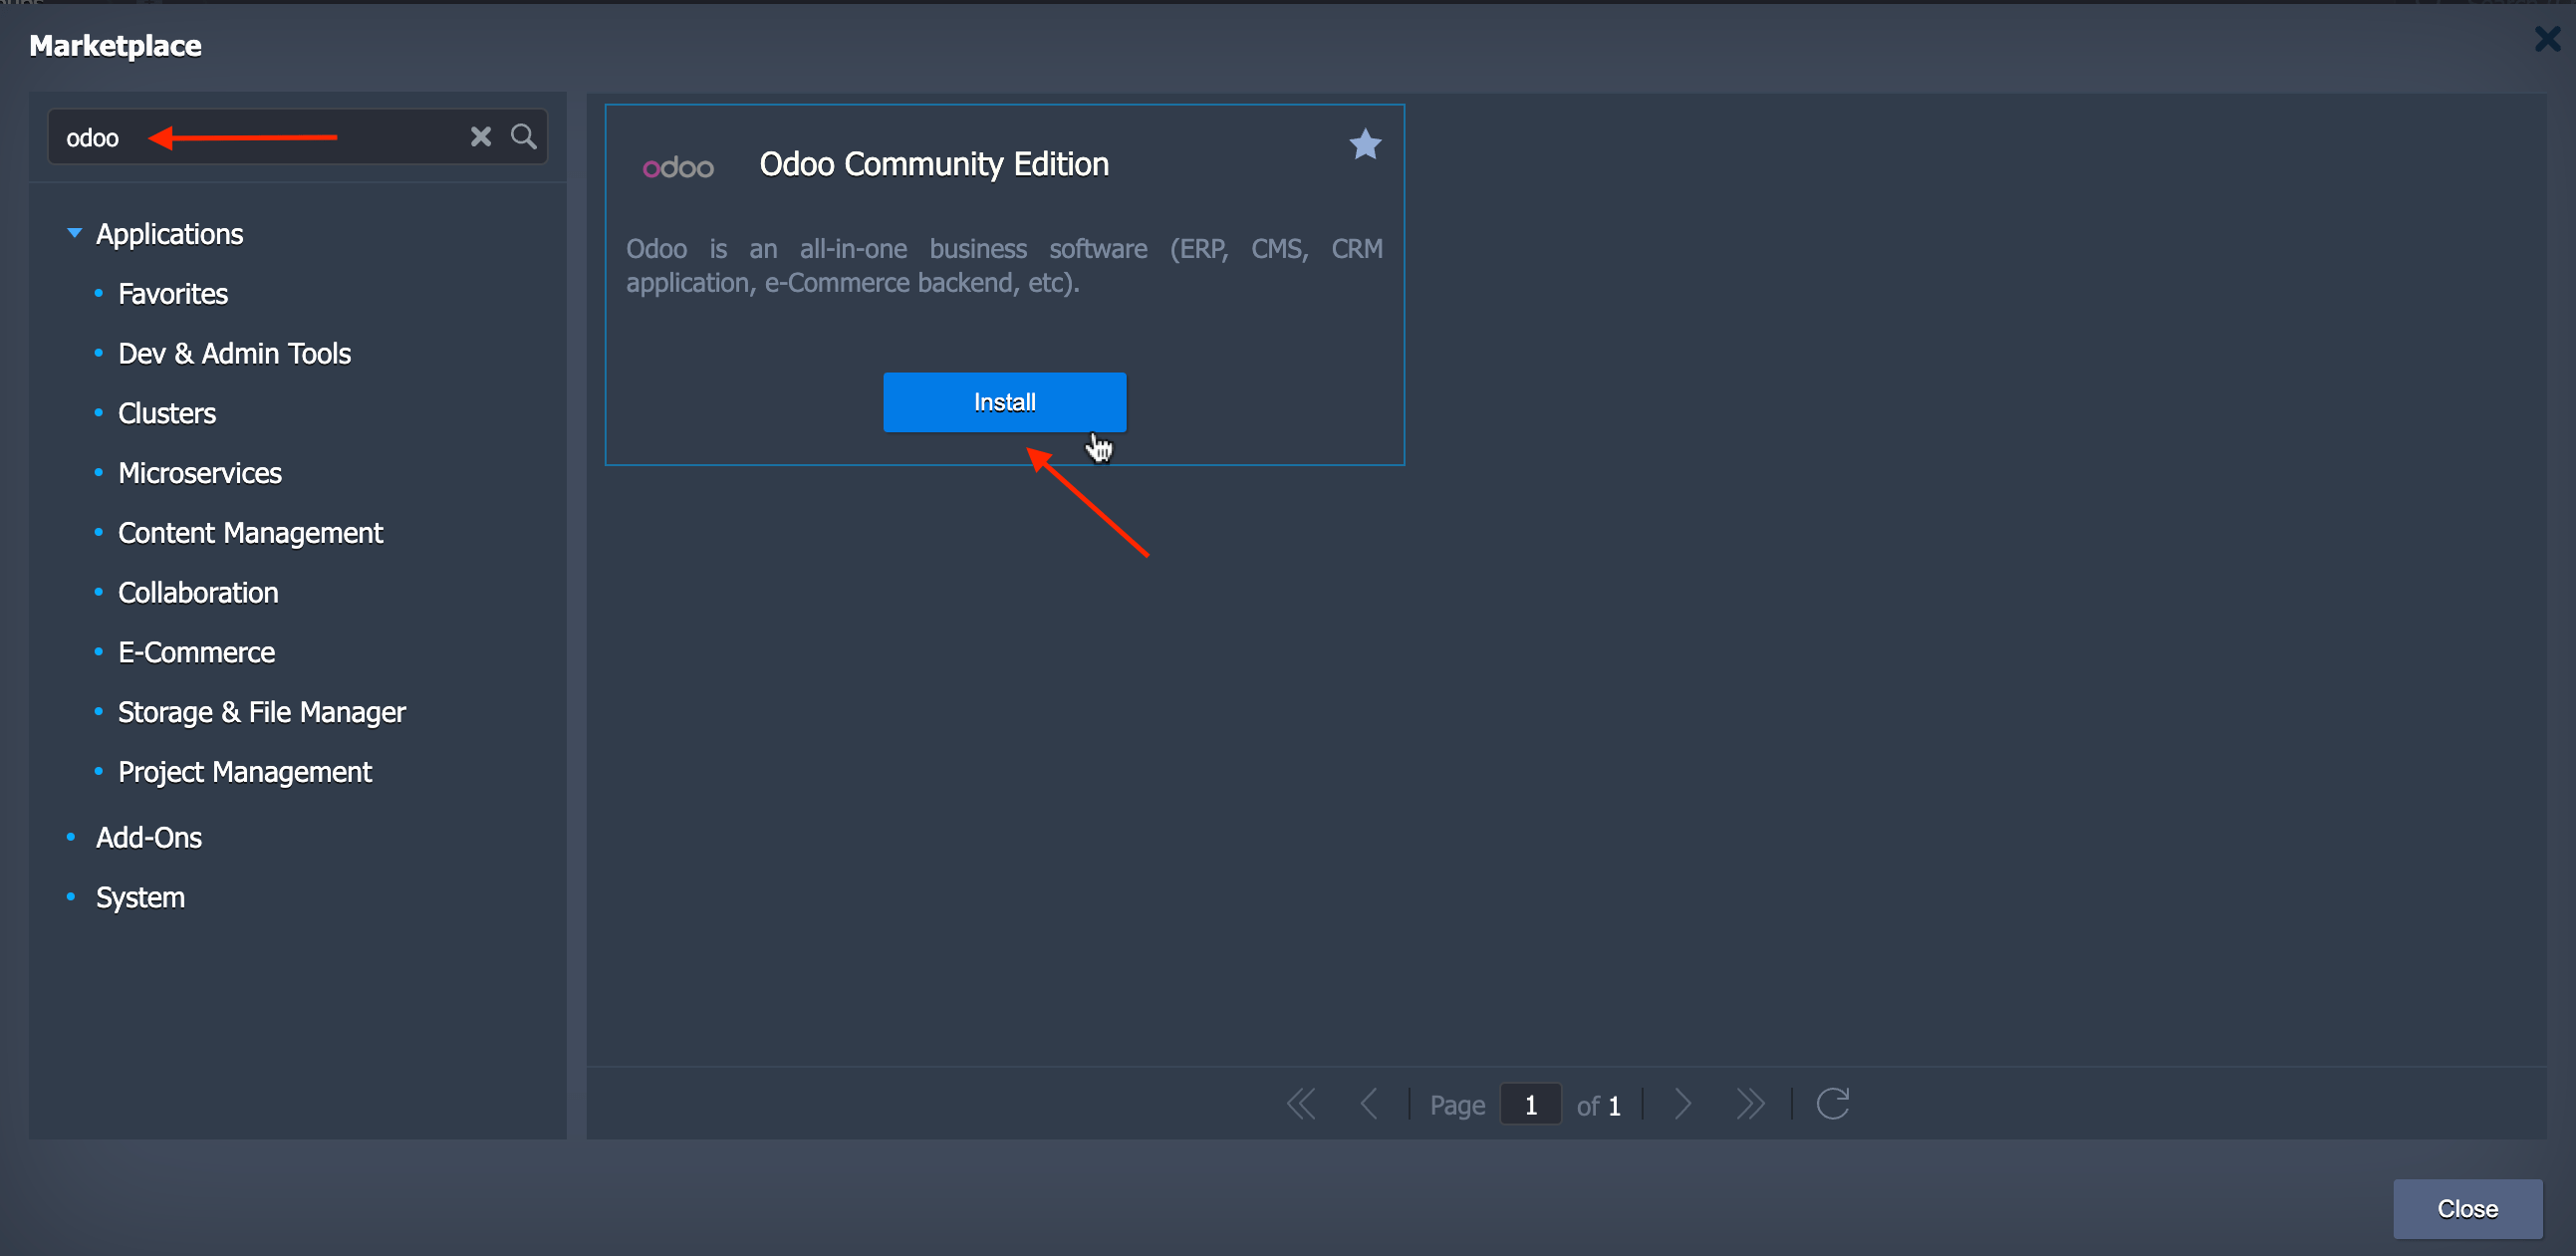The width and height of the screenshot is (2576, 1256).
Task: Click the Close button
Action: point(2467,1209)
